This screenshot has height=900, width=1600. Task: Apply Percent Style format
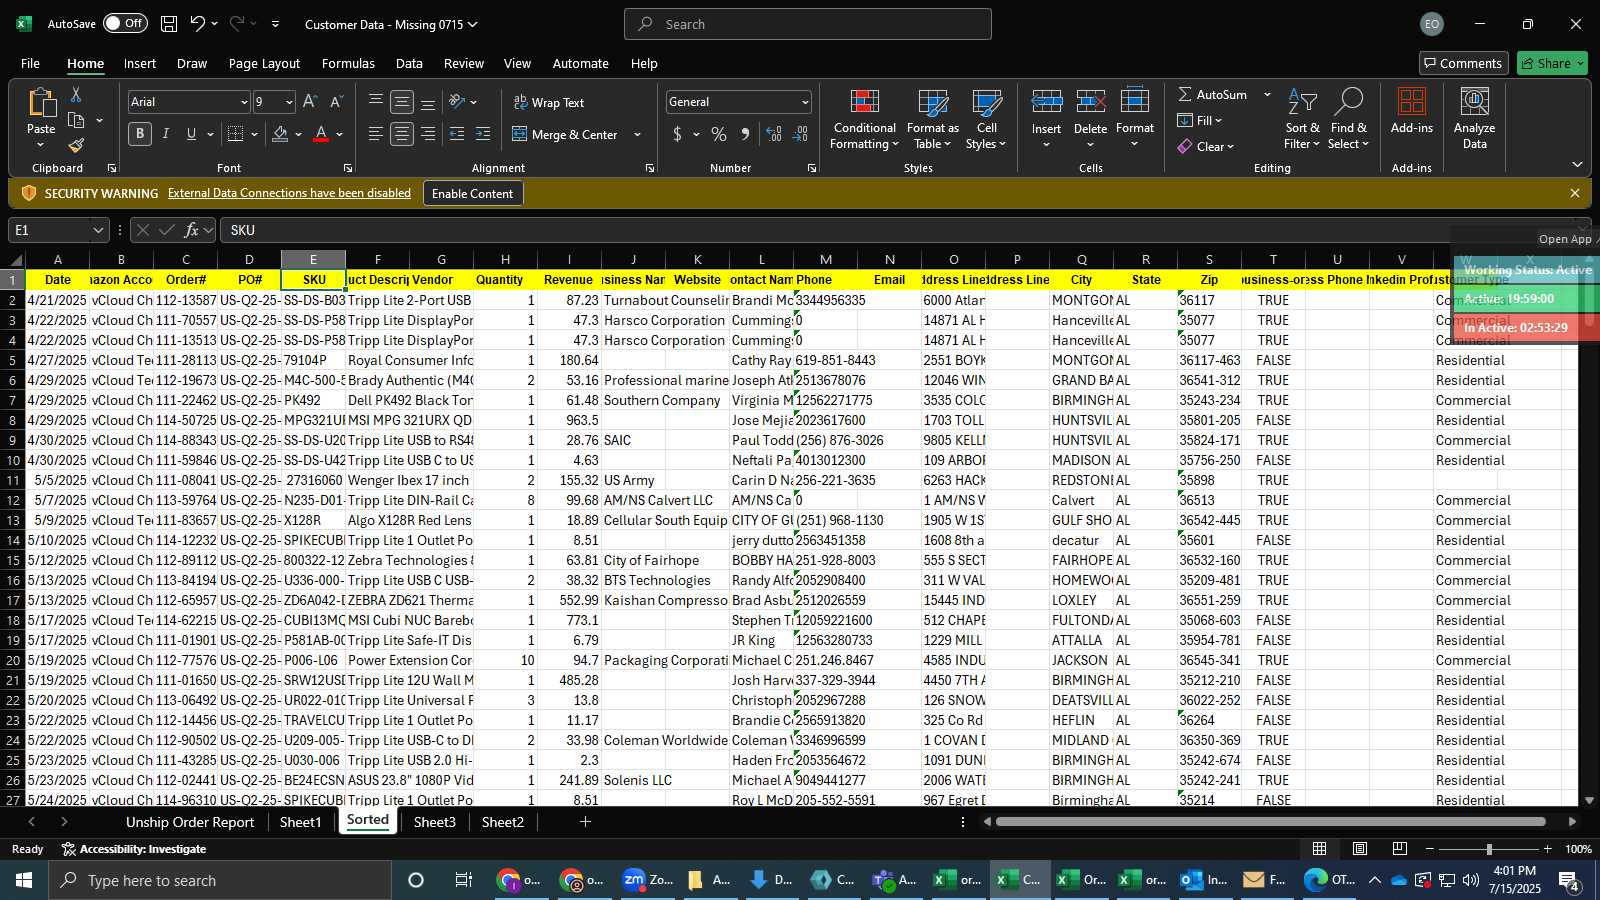(719, 134)
